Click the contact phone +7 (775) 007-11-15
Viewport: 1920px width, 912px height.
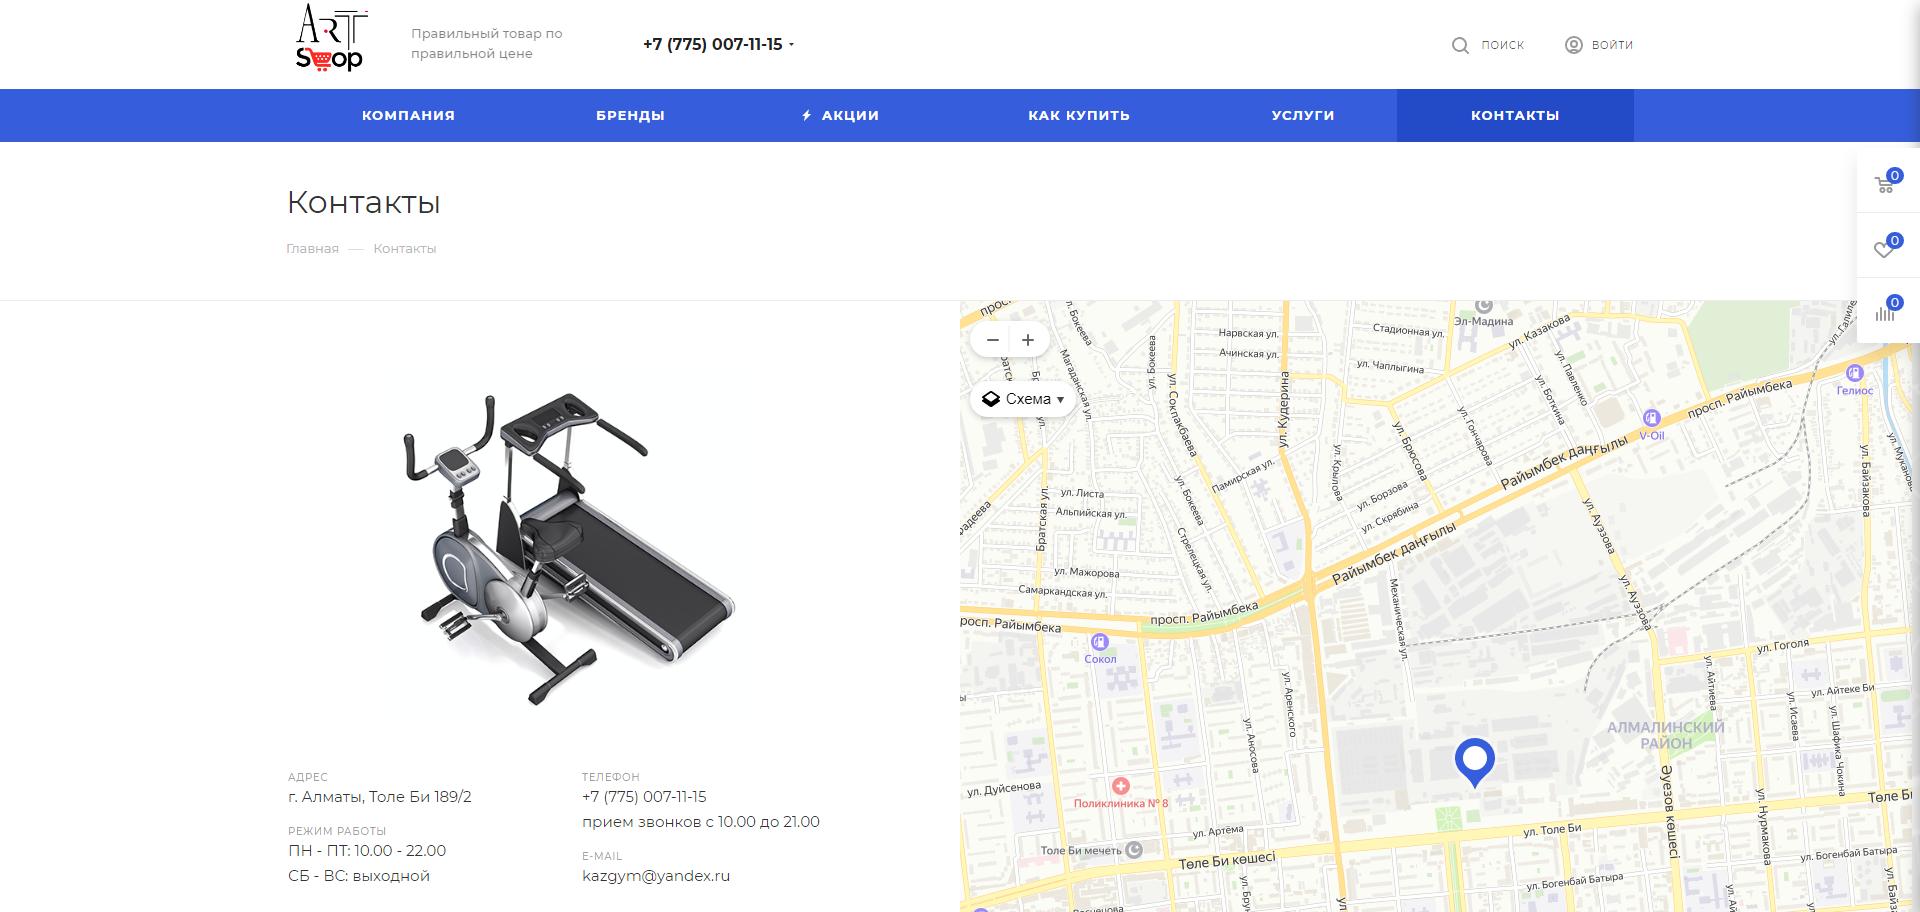[644, 797]
